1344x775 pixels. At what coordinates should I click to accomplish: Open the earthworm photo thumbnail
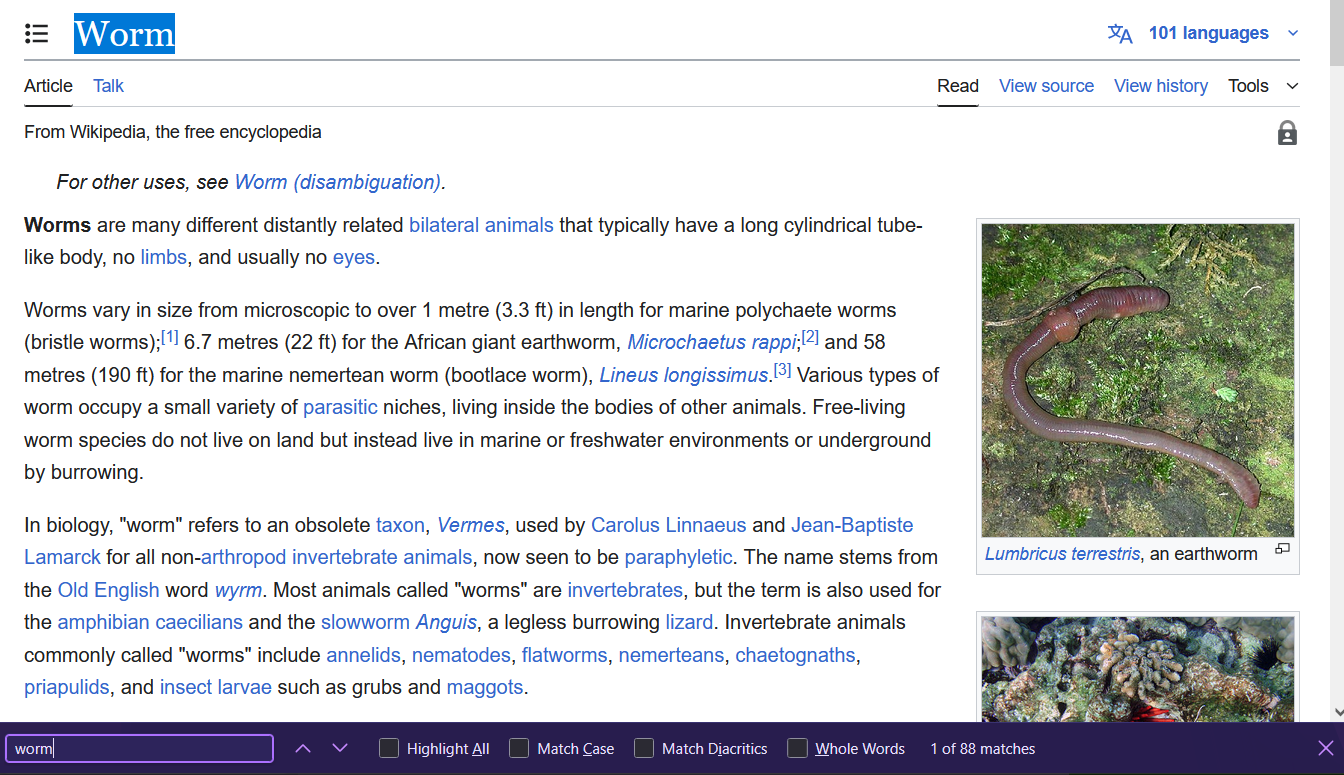coord(1137,380)
